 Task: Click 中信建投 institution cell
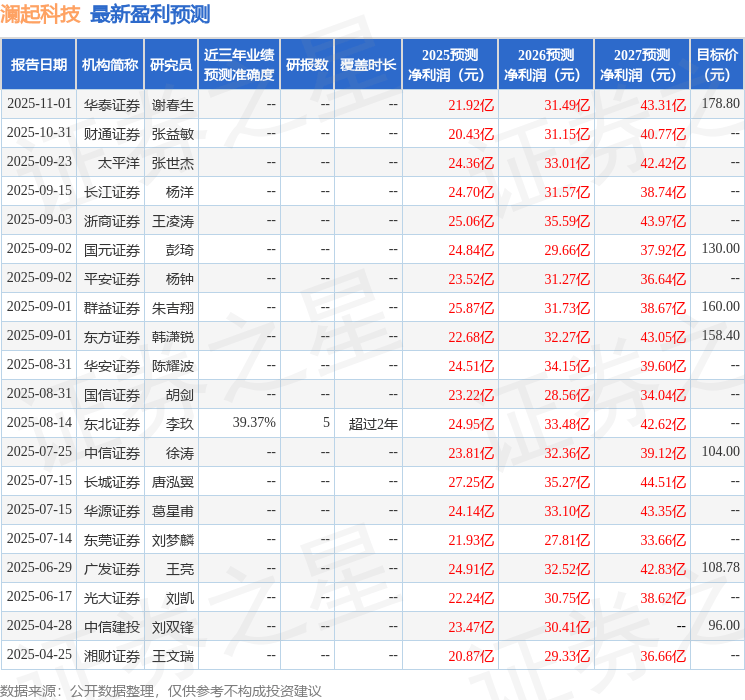click(x=112, y=627)
